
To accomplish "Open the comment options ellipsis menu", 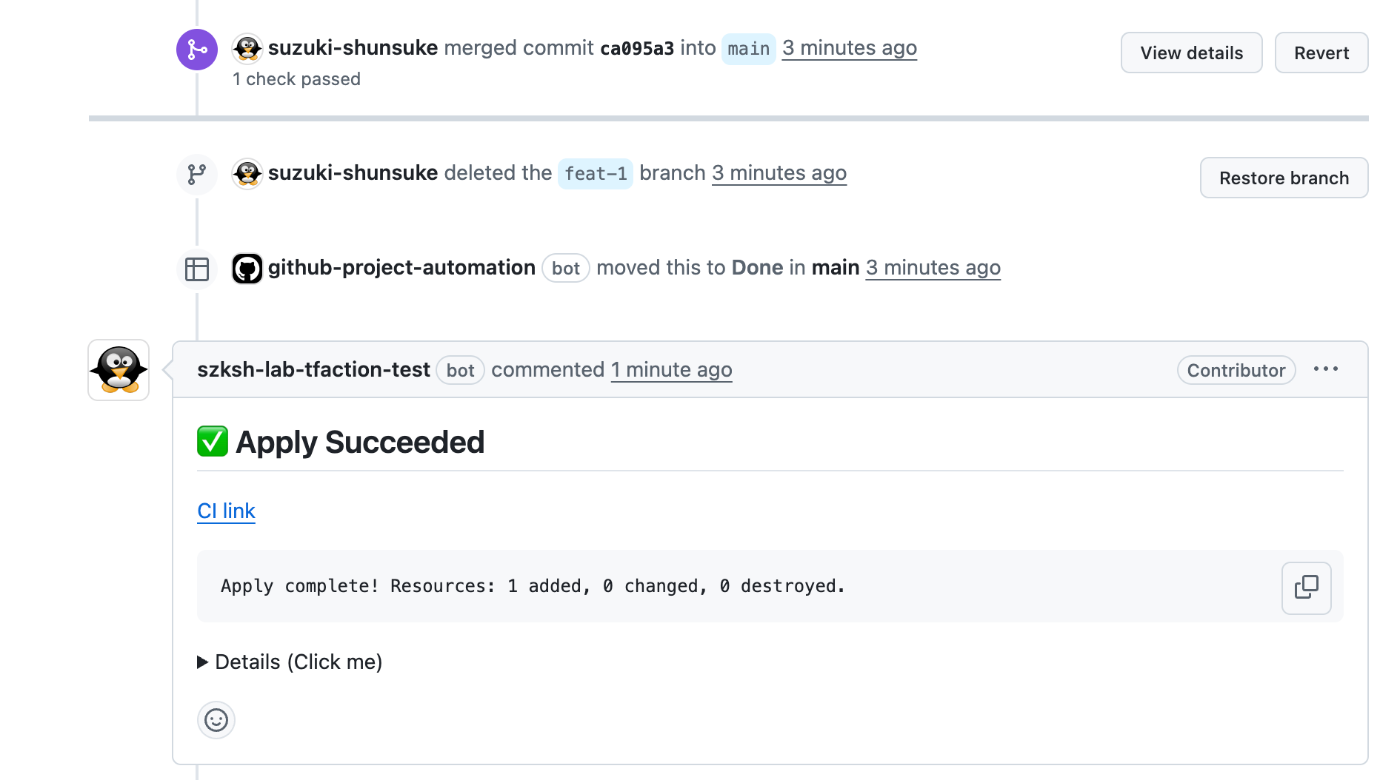I will click(x=1326, y=370).
